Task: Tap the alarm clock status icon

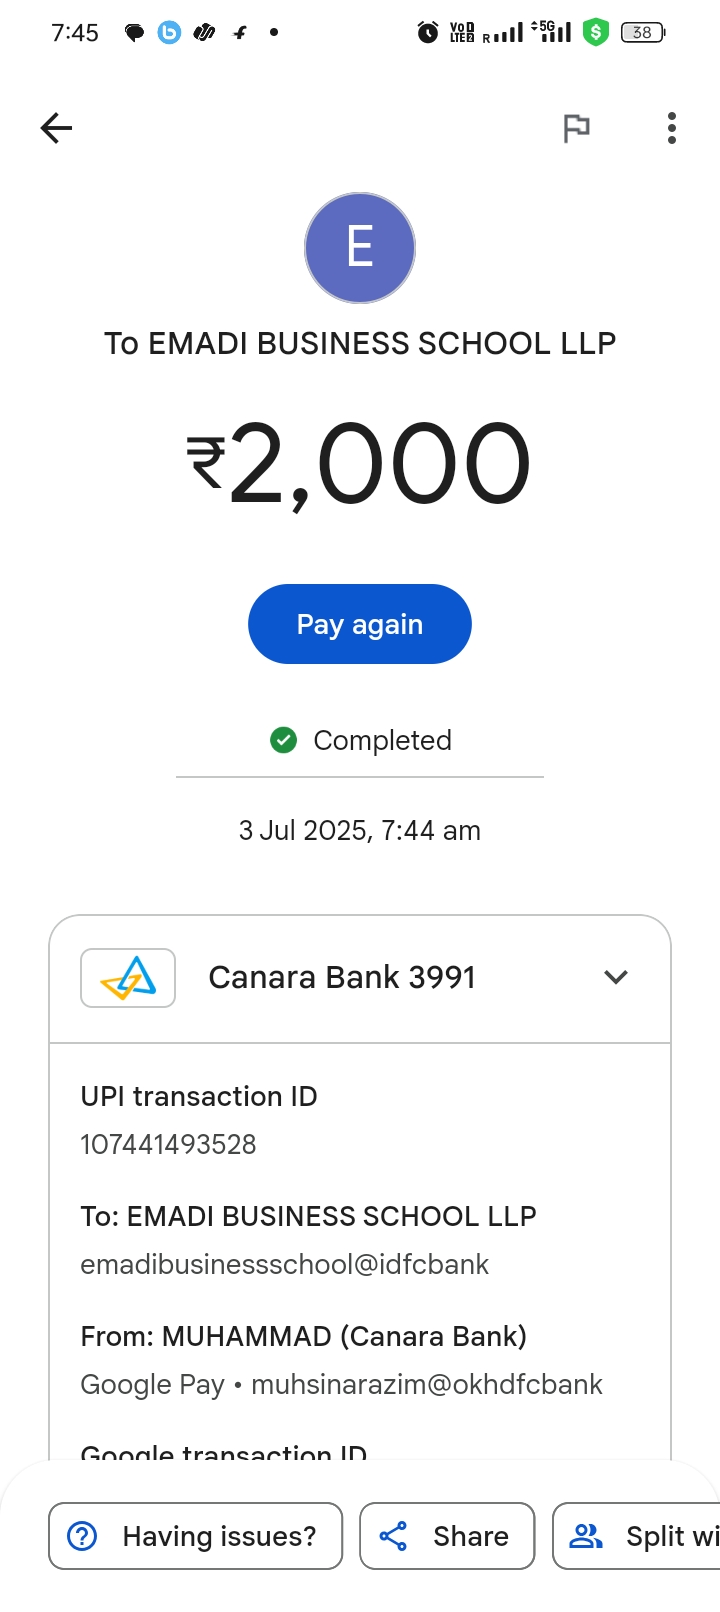Action: pyautogui.click(x=428, y=33)
